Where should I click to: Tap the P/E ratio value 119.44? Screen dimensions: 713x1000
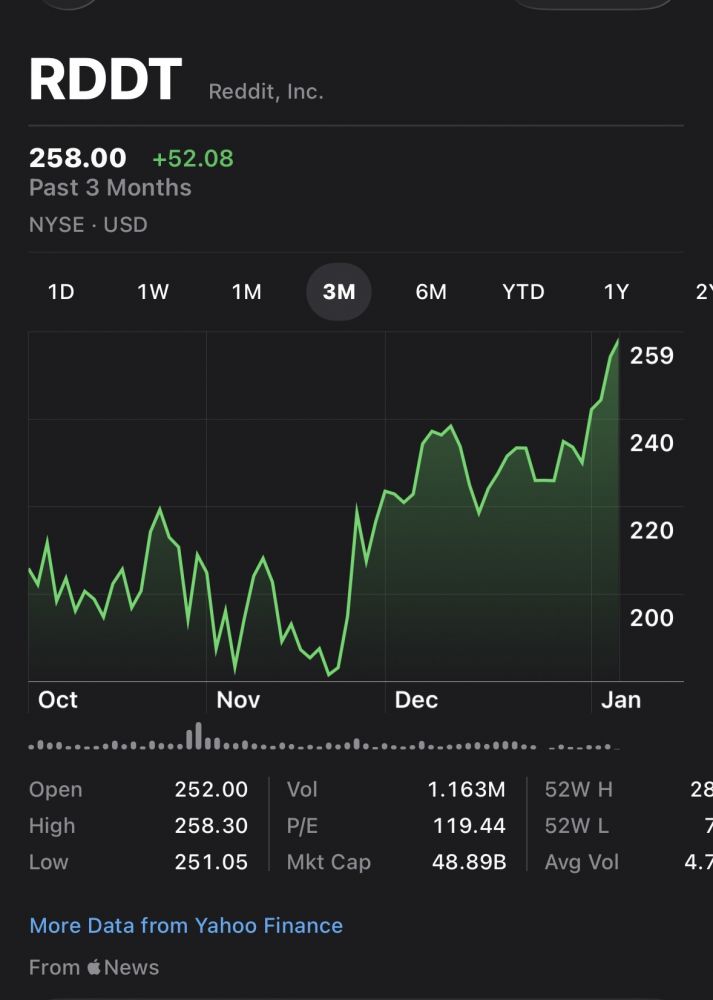469,826
